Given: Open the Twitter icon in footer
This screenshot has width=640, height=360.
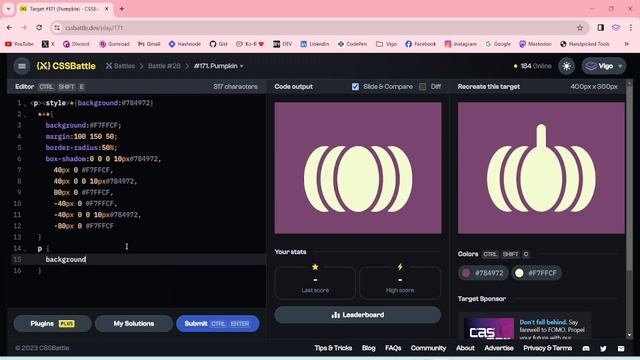Looking at the screenshot, I should (x=603, y=349).
